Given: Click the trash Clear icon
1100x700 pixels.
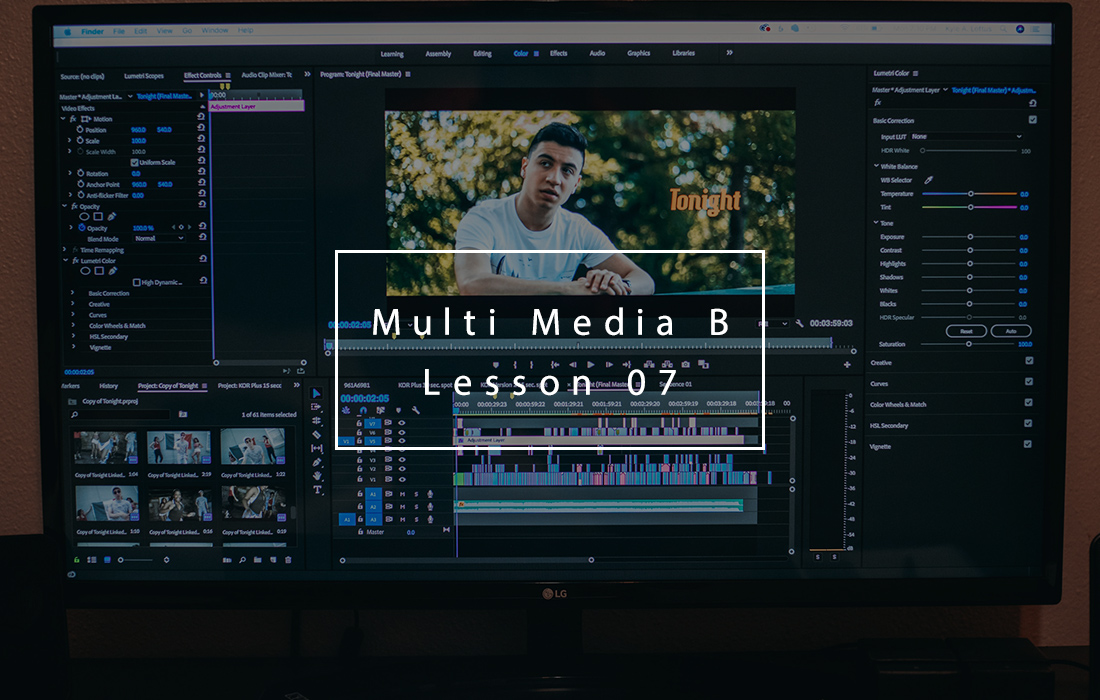Looking at the screenshot, I should pos(288,560).
